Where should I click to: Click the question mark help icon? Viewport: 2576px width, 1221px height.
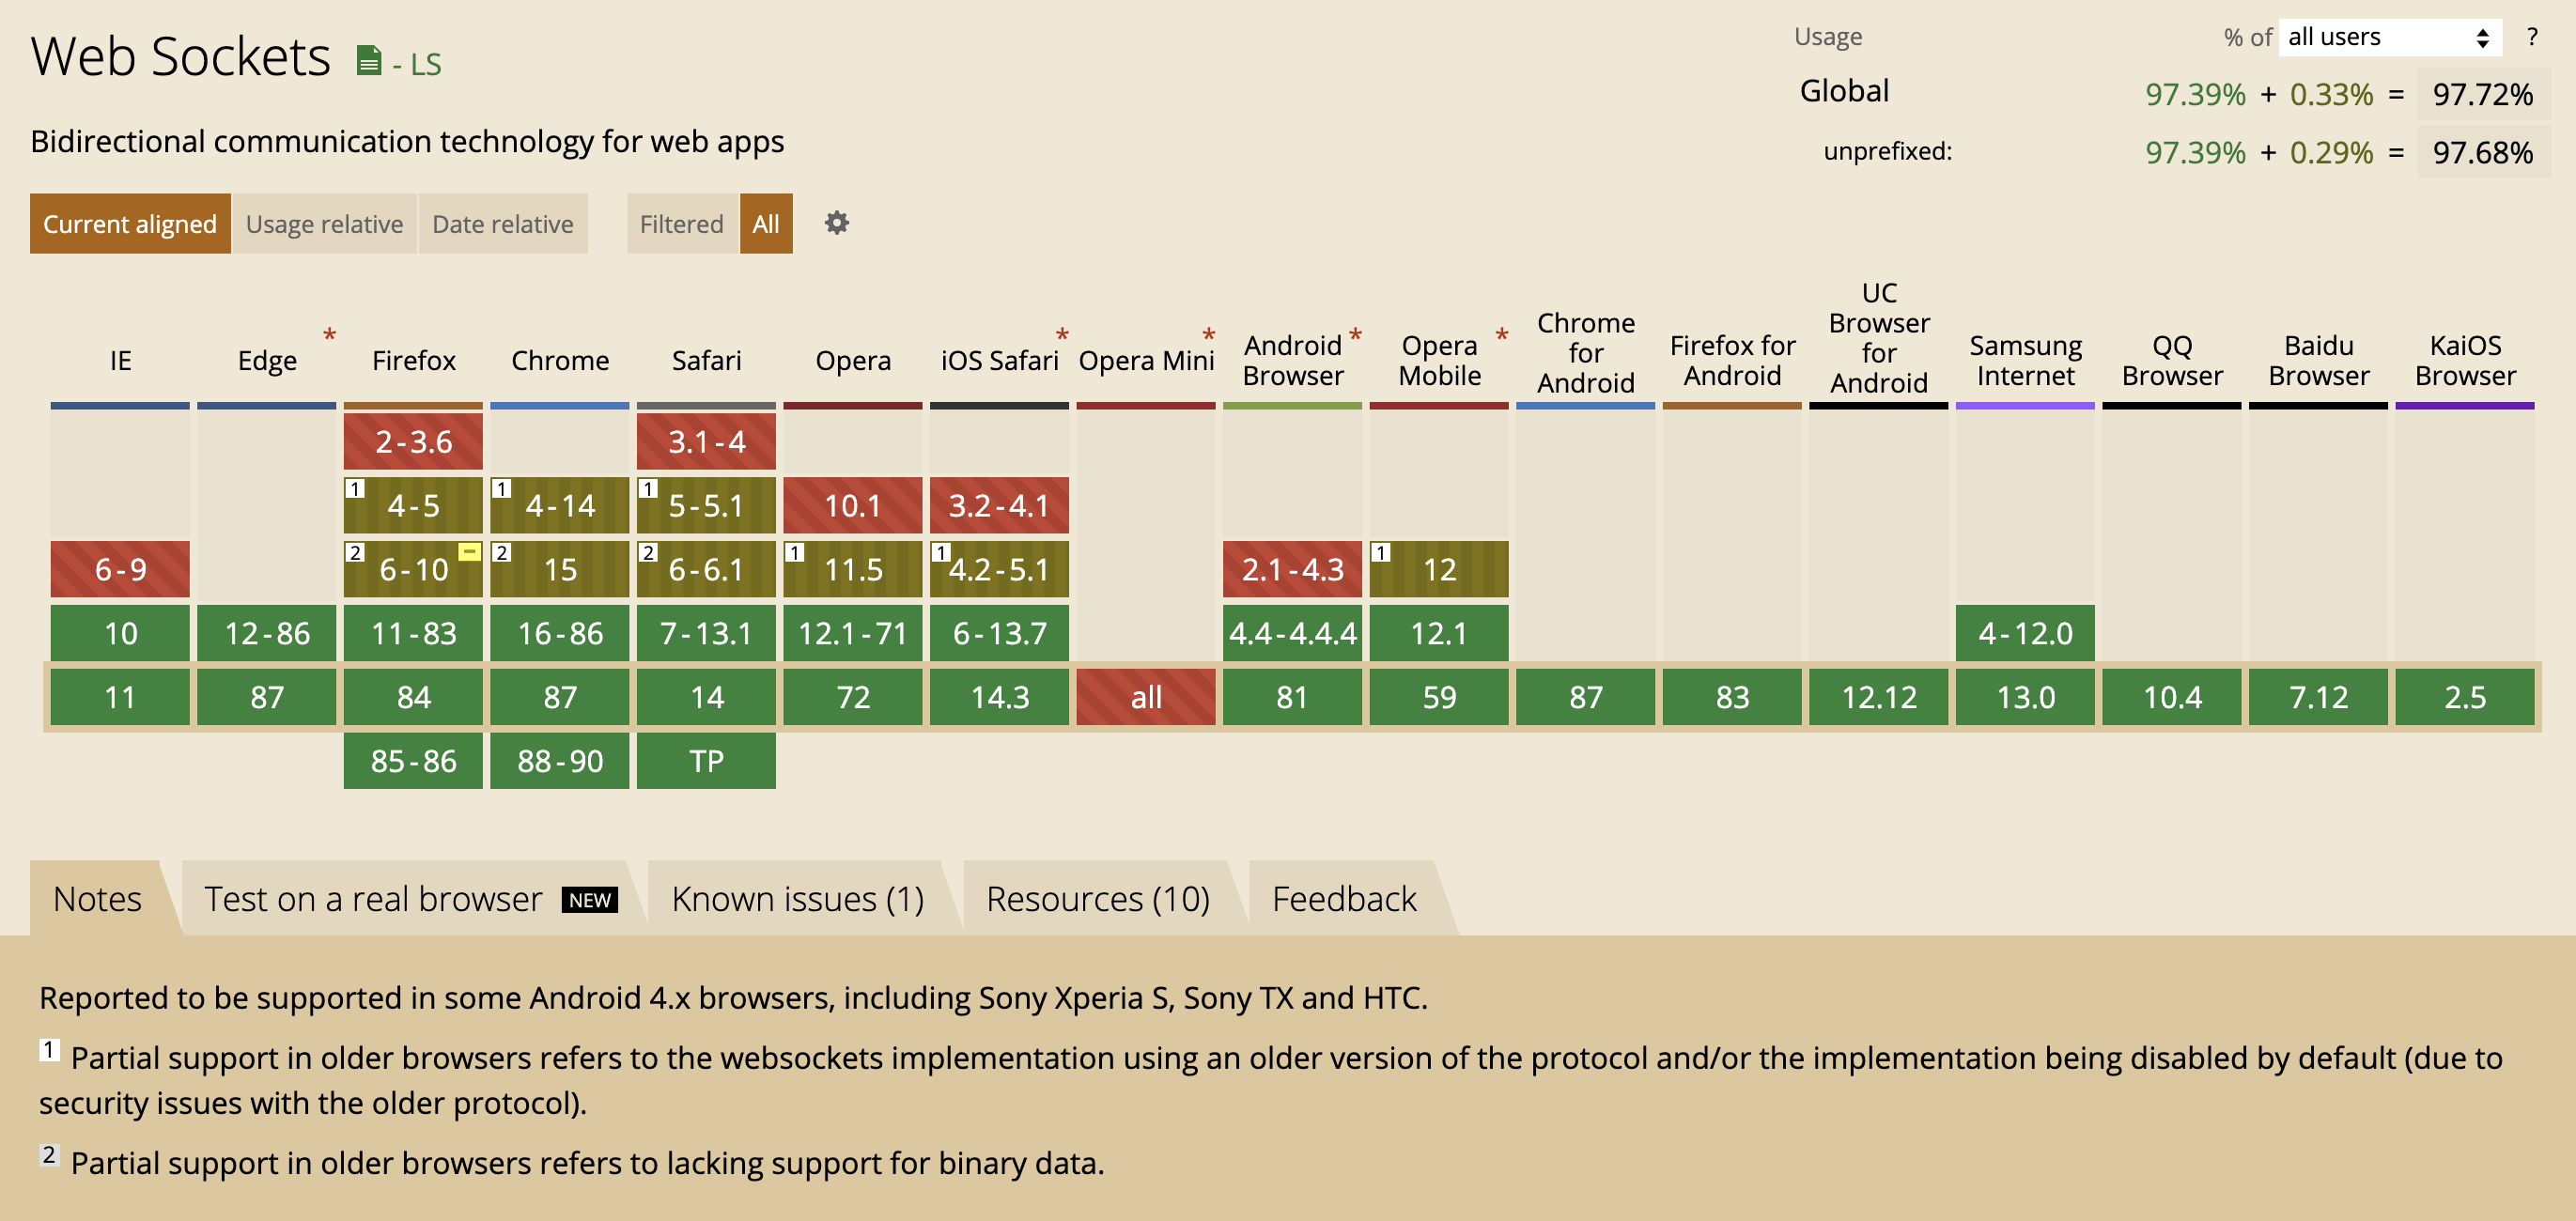(x=2531, y=37)
